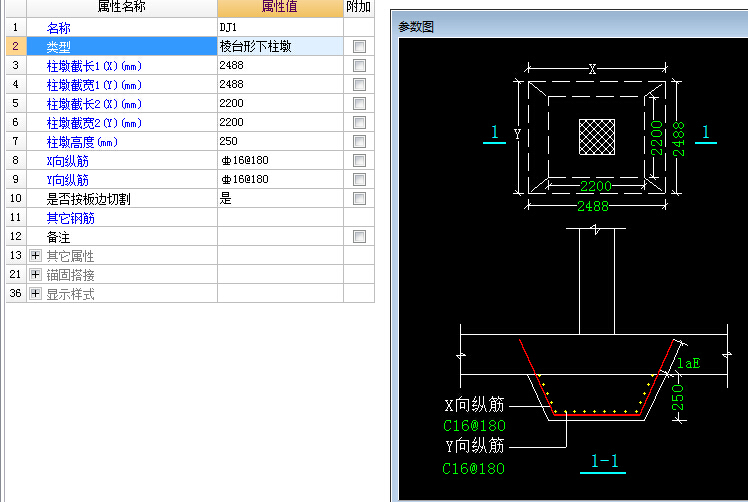This screenshot has height=502, width=748.
Task: Enable the 附加 checkbox for 柱墩截长2 (X)
Action: click(359, 104)
